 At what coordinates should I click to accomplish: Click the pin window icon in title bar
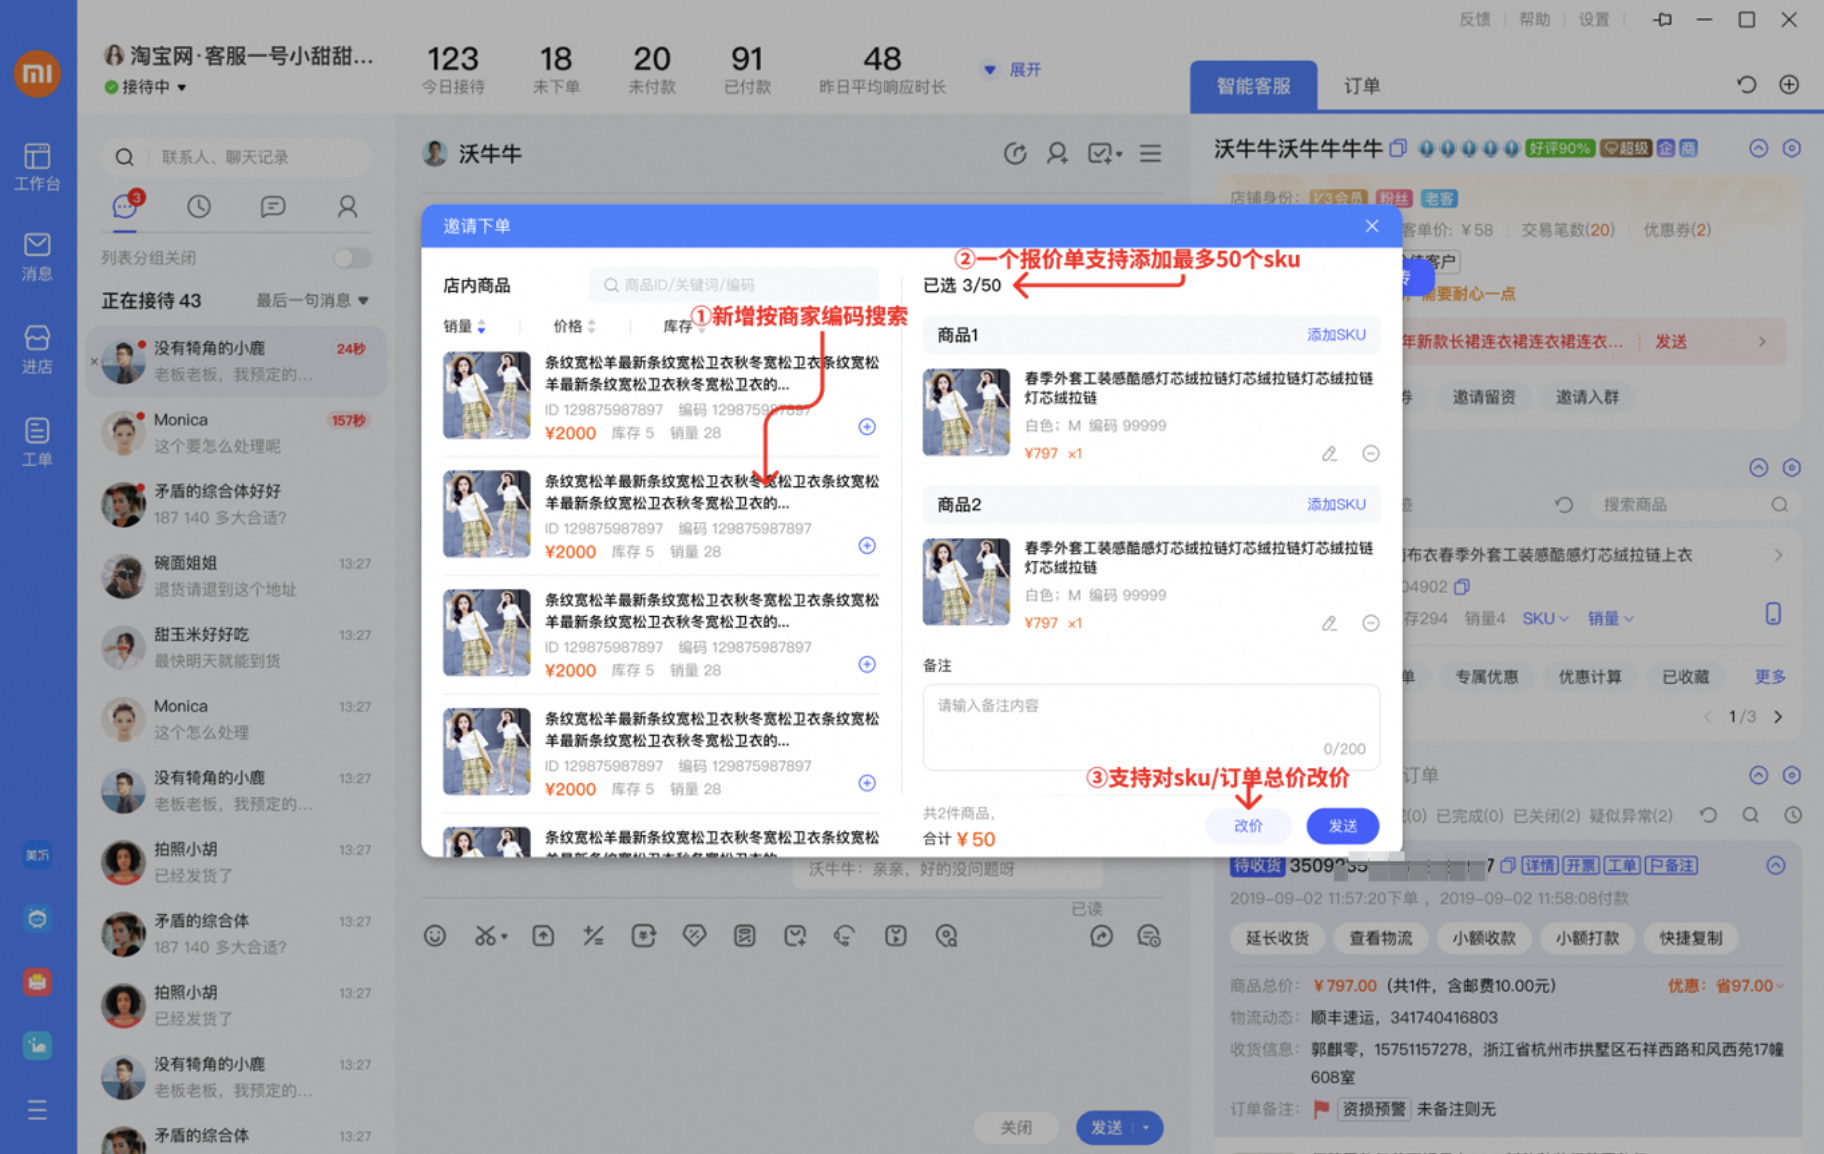pos(1662,19)
